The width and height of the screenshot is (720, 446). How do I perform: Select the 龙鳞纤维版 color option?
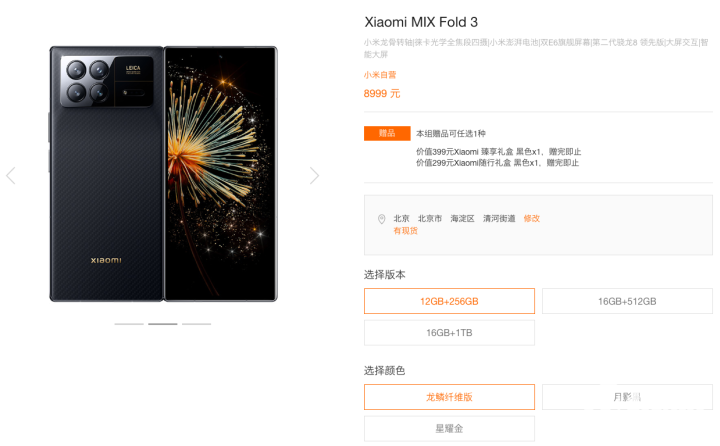coord(449,397)
